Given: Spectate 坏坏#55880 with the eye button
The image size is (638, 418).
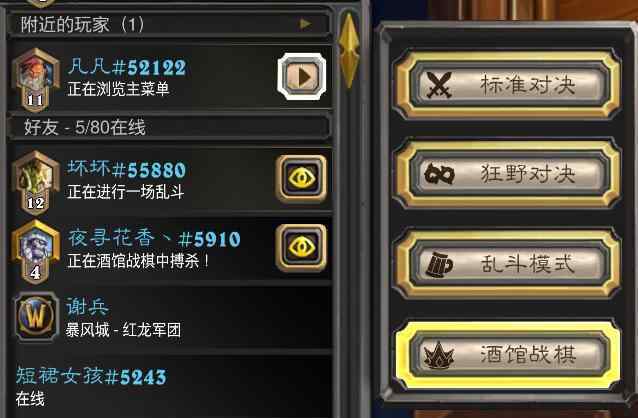Looking at the screenshot, I should [x=301, y=178].
